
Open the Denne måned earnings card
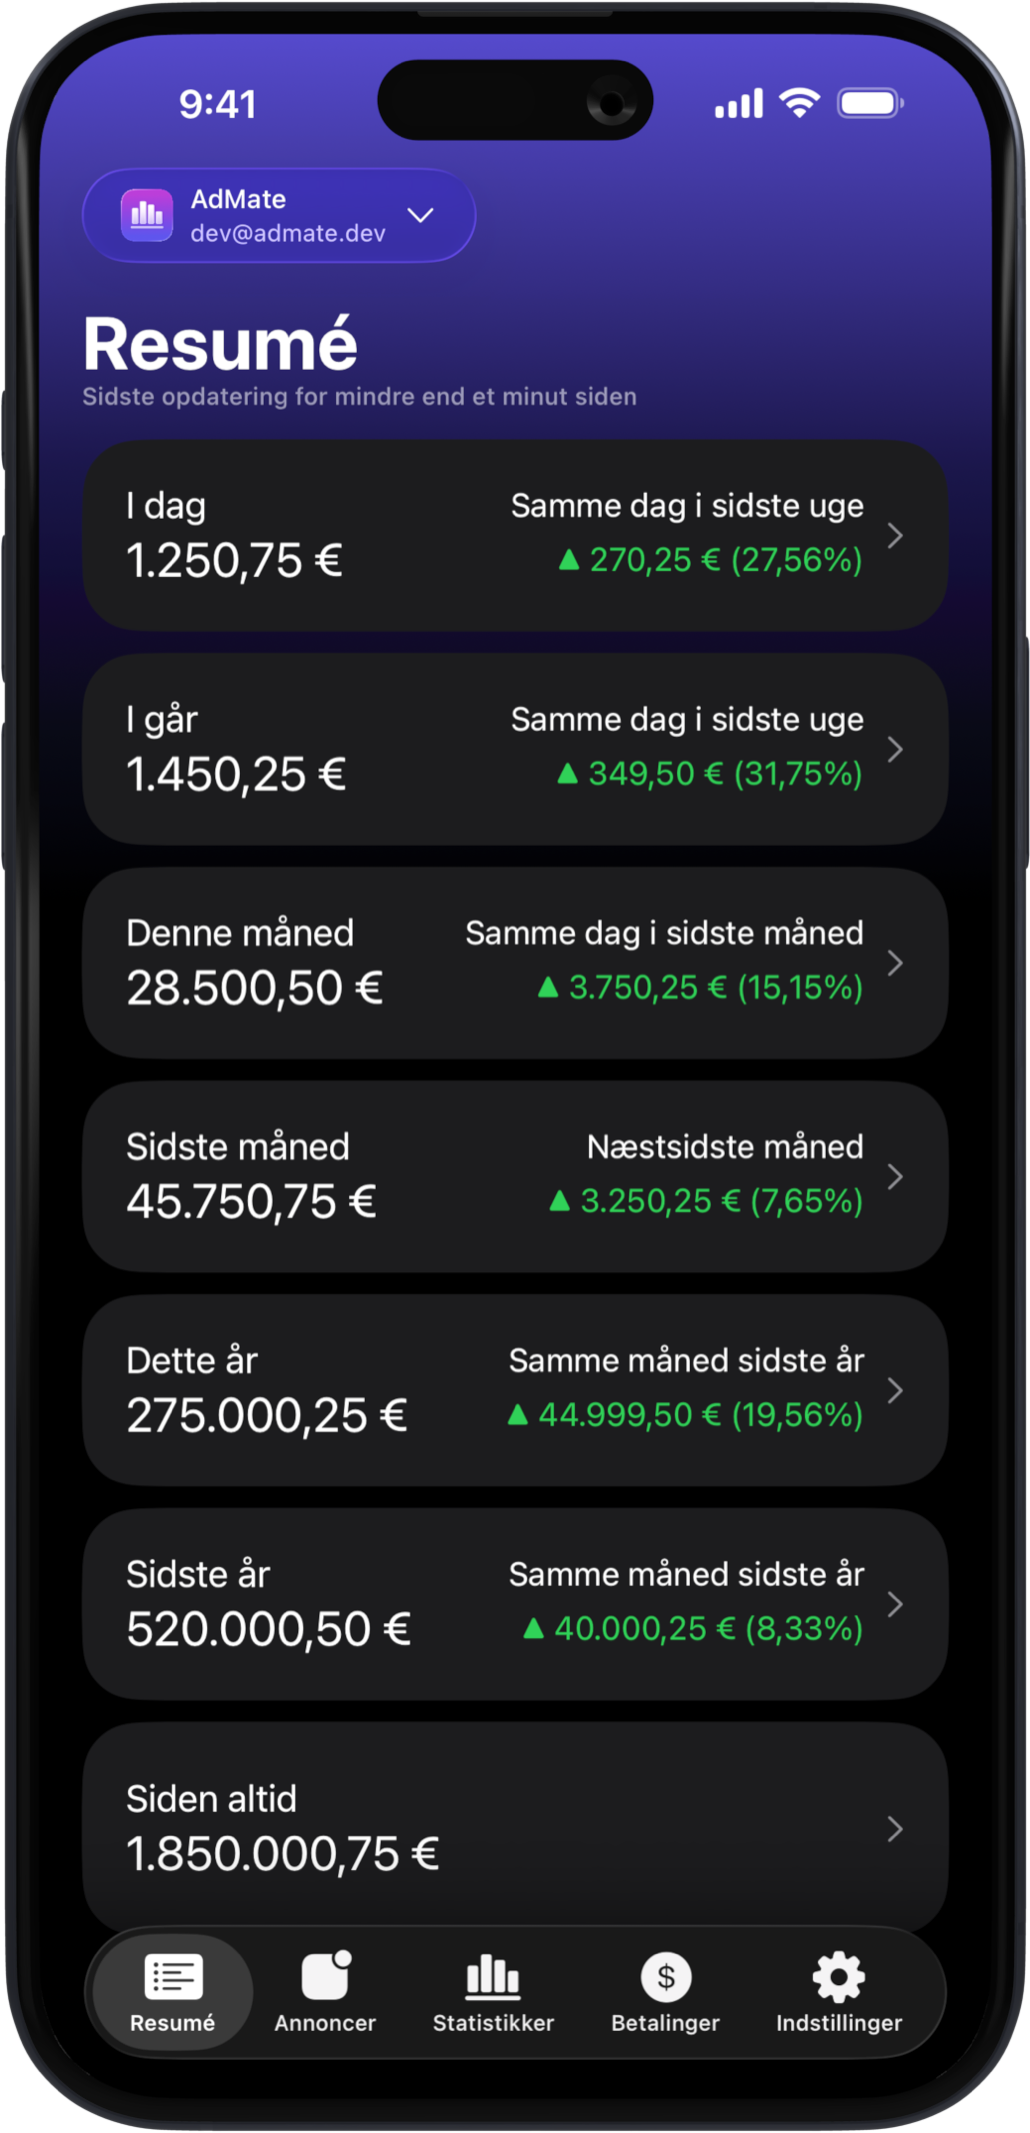coord(514,962)
